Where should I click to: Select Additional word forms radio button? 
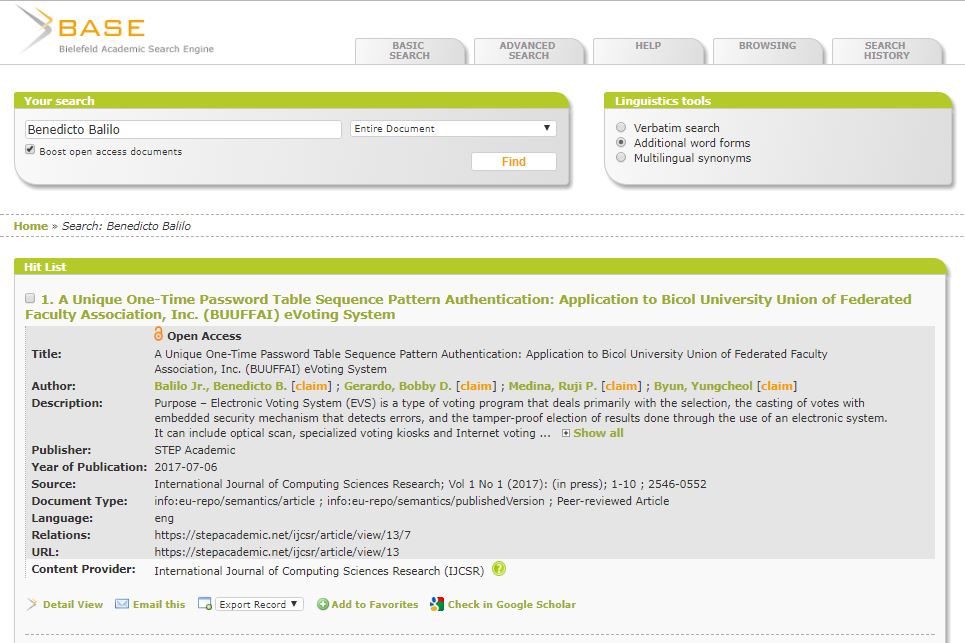[621, 142]
